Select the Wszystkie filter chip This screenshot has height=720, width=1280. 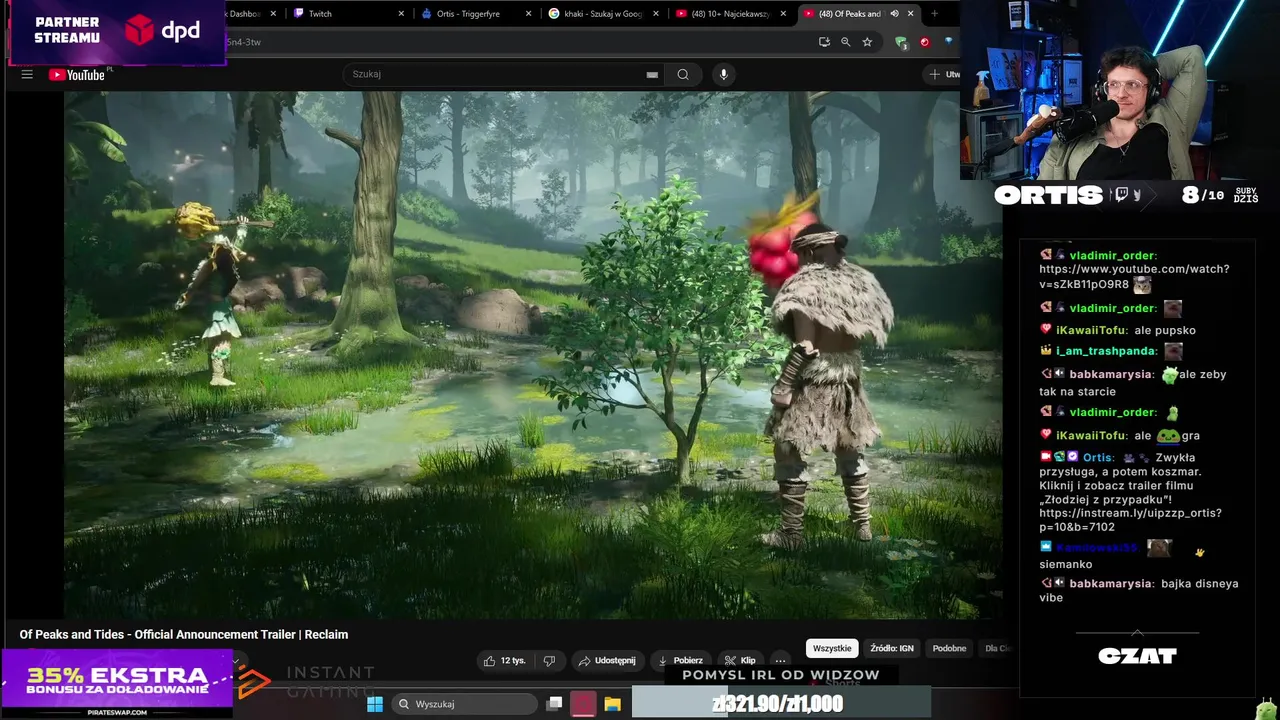pos(832,649)
